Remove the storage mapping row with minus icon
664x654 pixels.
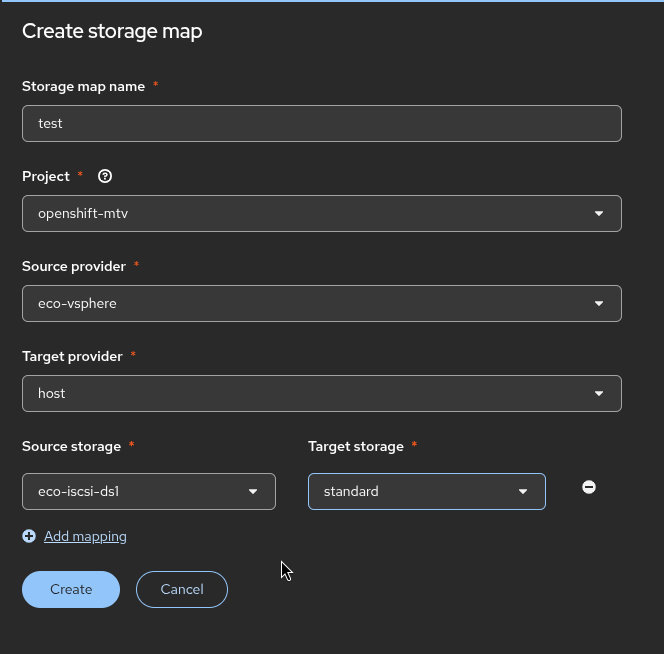(x=589, y=487)
